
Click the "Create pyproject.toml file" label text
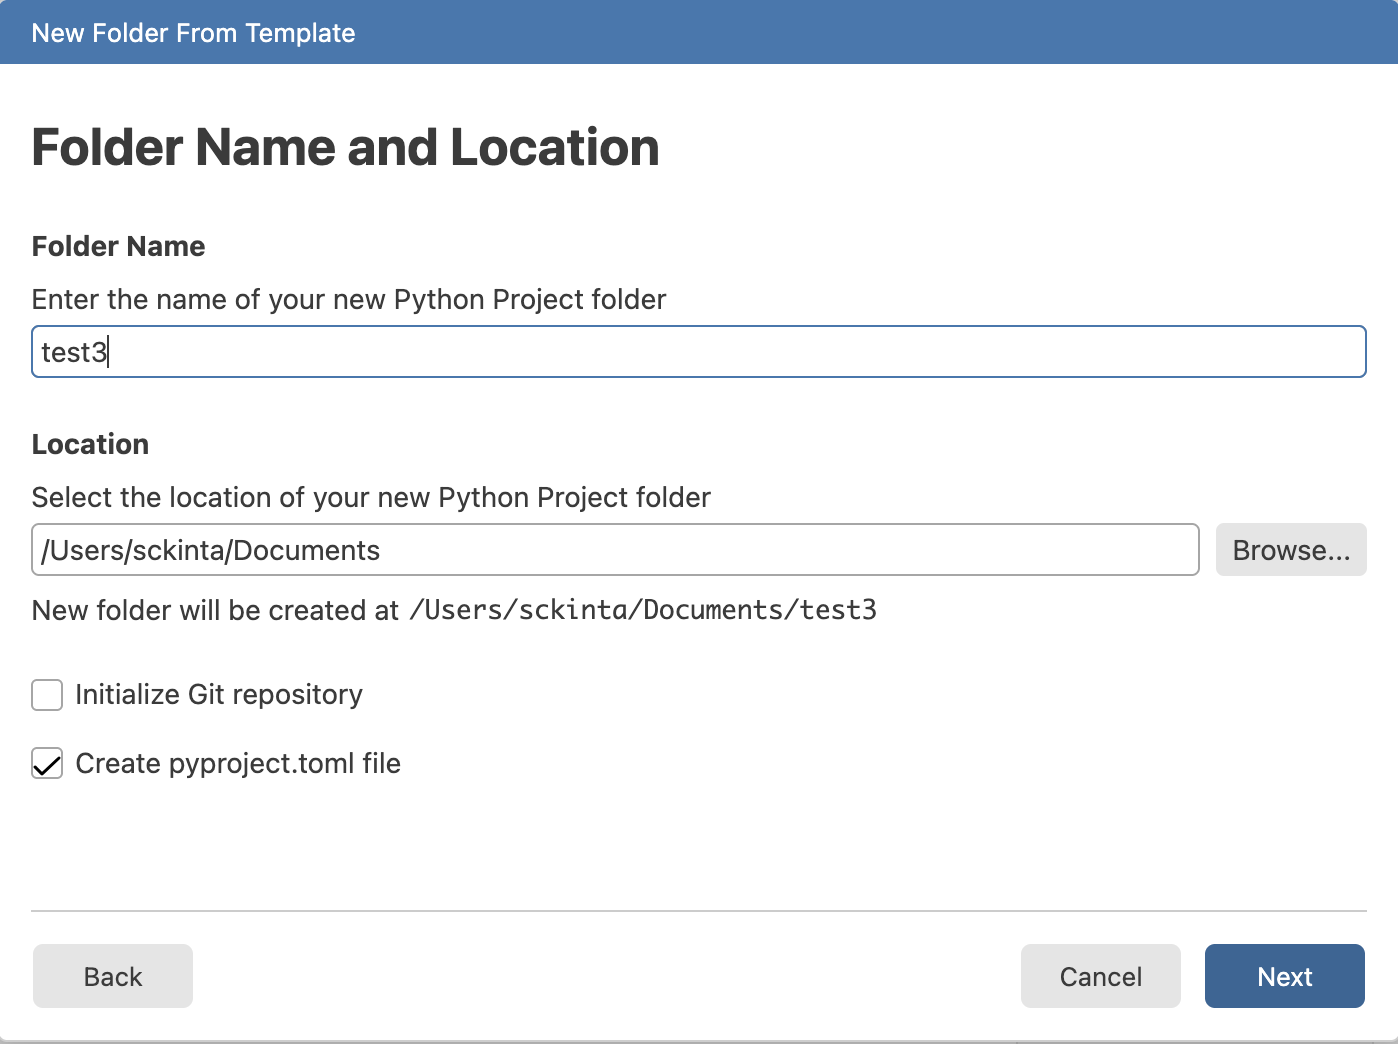tap(238, 764)
